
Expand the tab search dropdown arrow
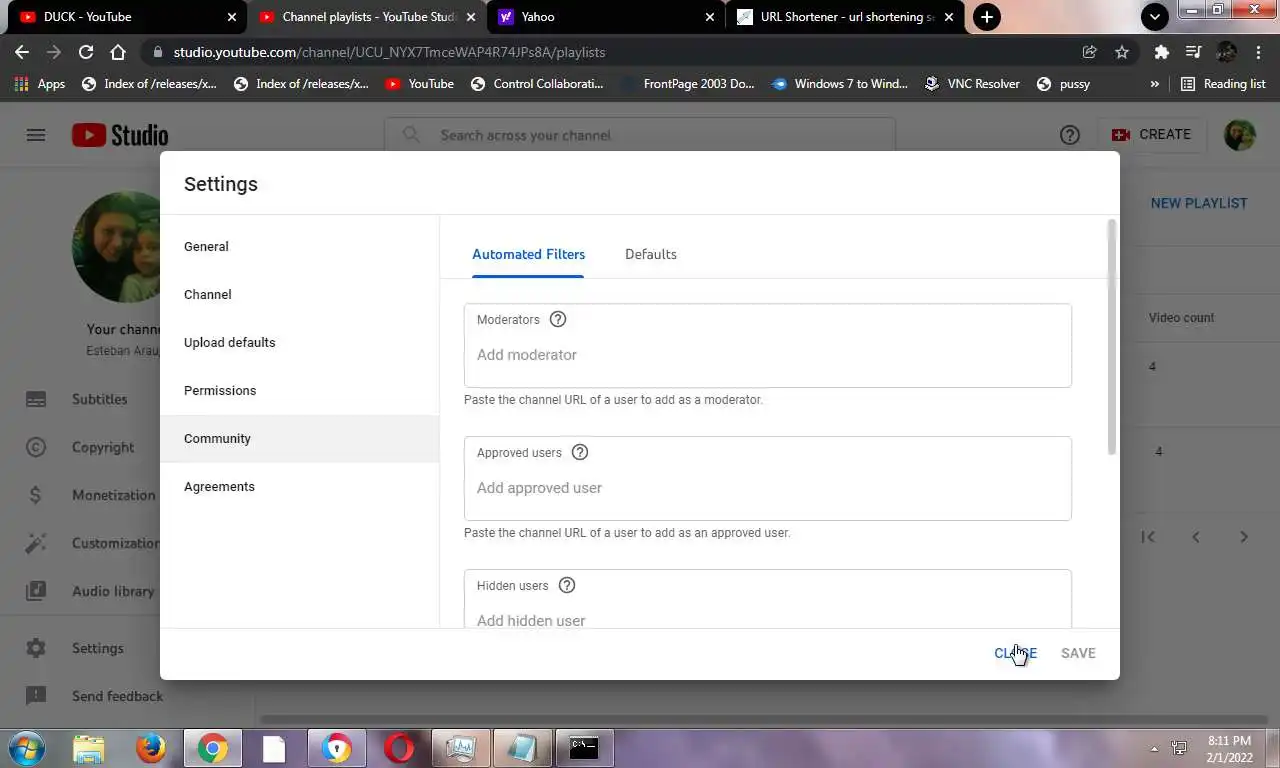(x=1155, y=17)
